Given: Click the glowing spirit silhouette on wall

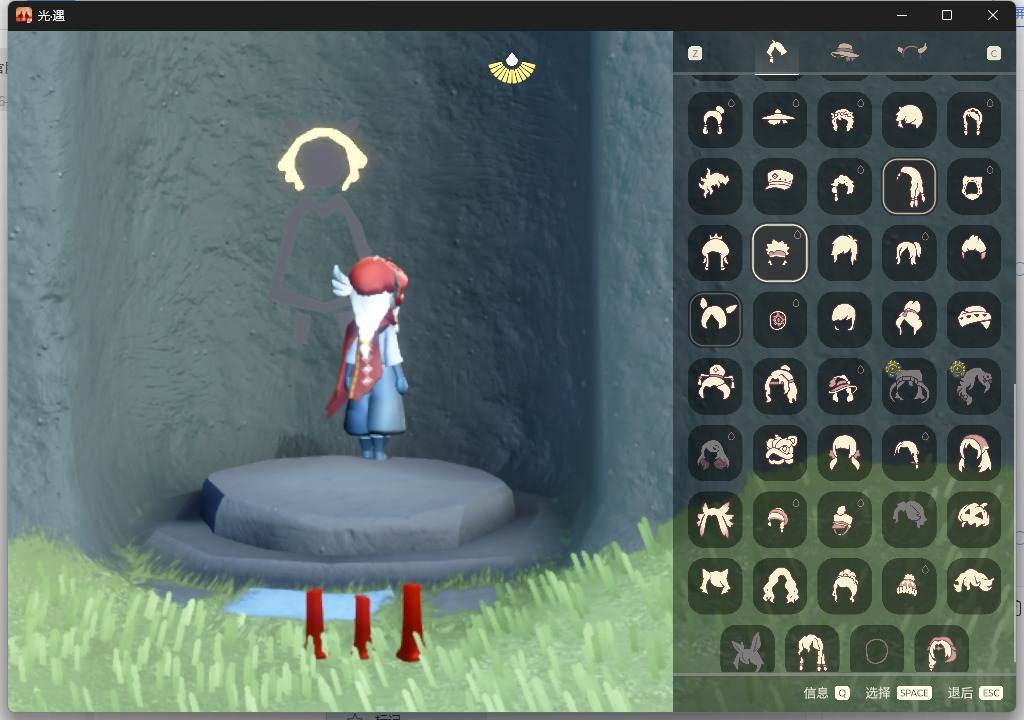Looking at the screenshot, I should point(323,235).
